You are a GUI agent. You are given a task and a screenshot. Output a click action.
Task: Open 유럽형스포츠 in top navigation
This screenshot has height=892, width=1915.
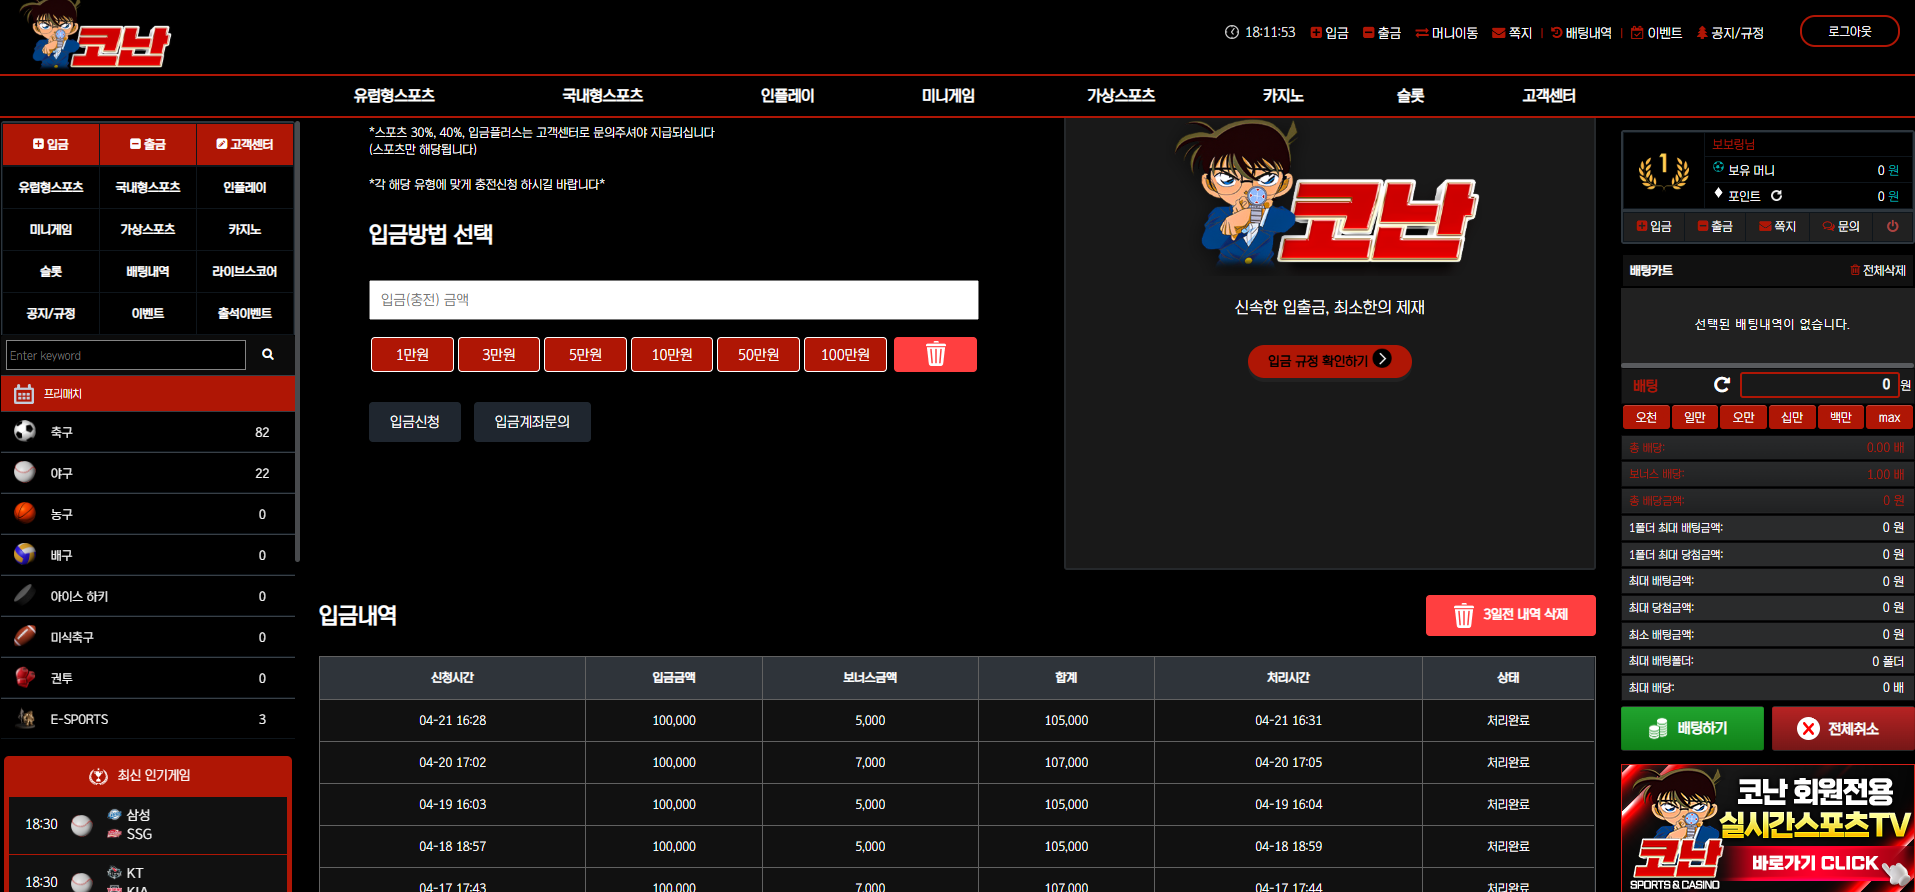[394, 96]
